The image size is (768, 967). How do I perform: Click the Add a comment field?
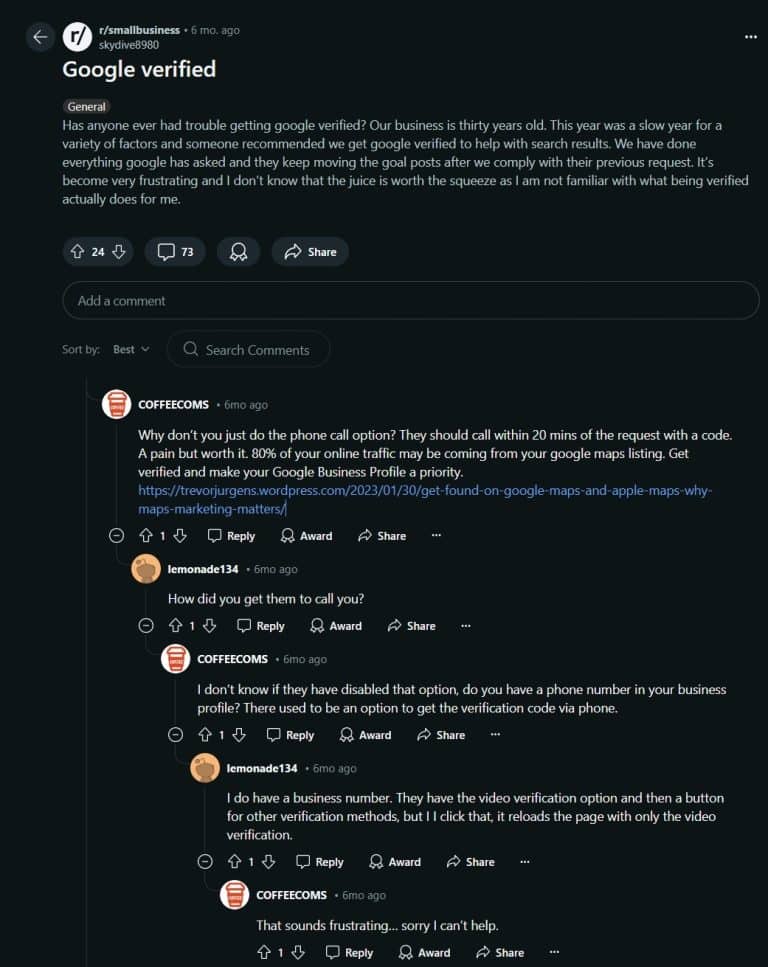pyautogui.click(x=410, y=300)
